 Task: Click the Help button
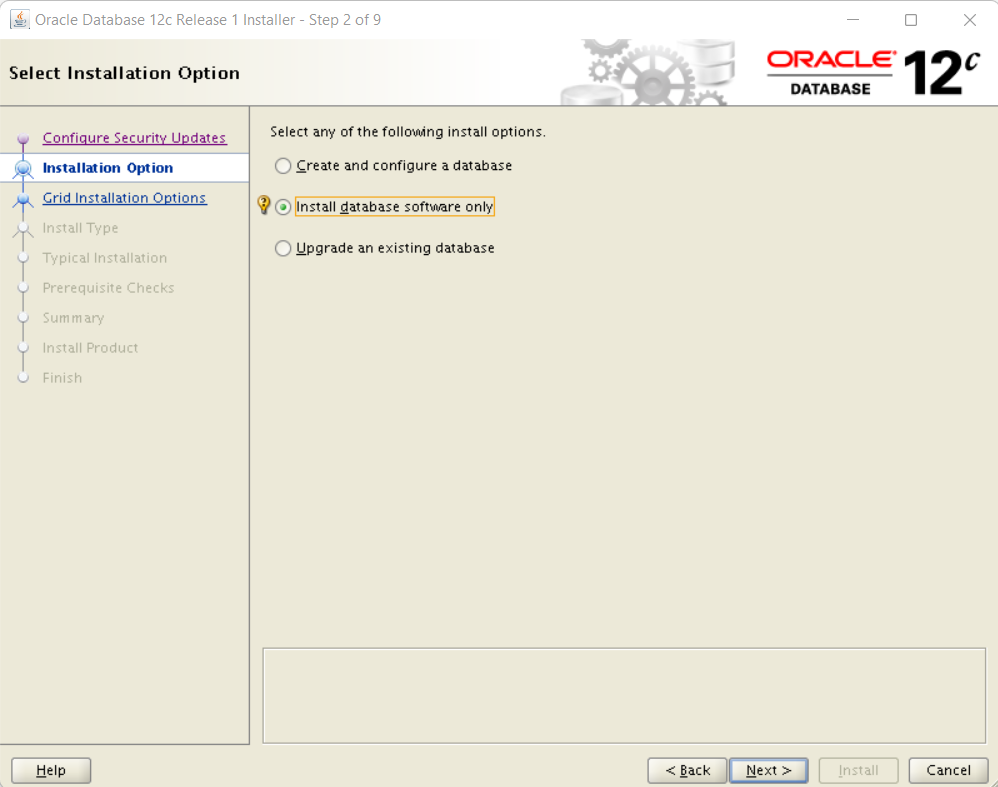(51, 770)
